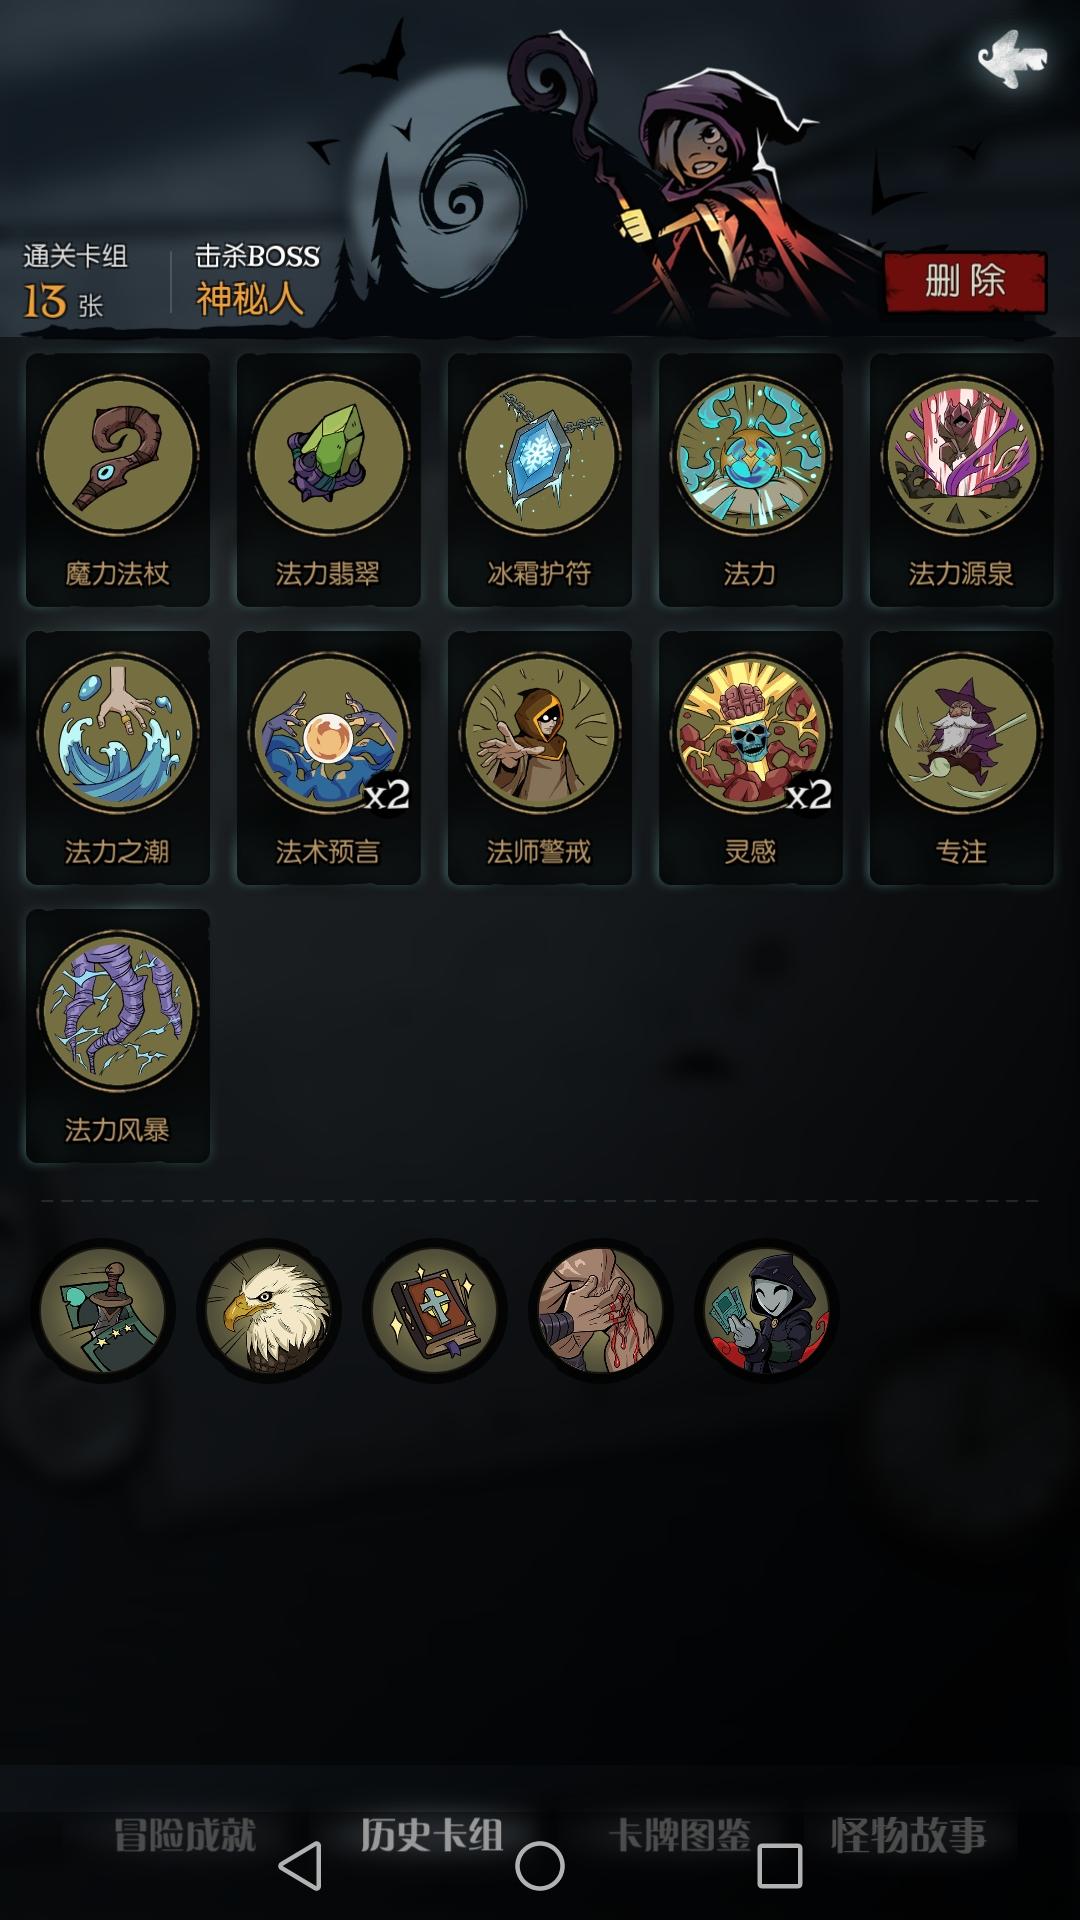
Task: Go back using the white ghost arrow
Action: point(1012,58)
